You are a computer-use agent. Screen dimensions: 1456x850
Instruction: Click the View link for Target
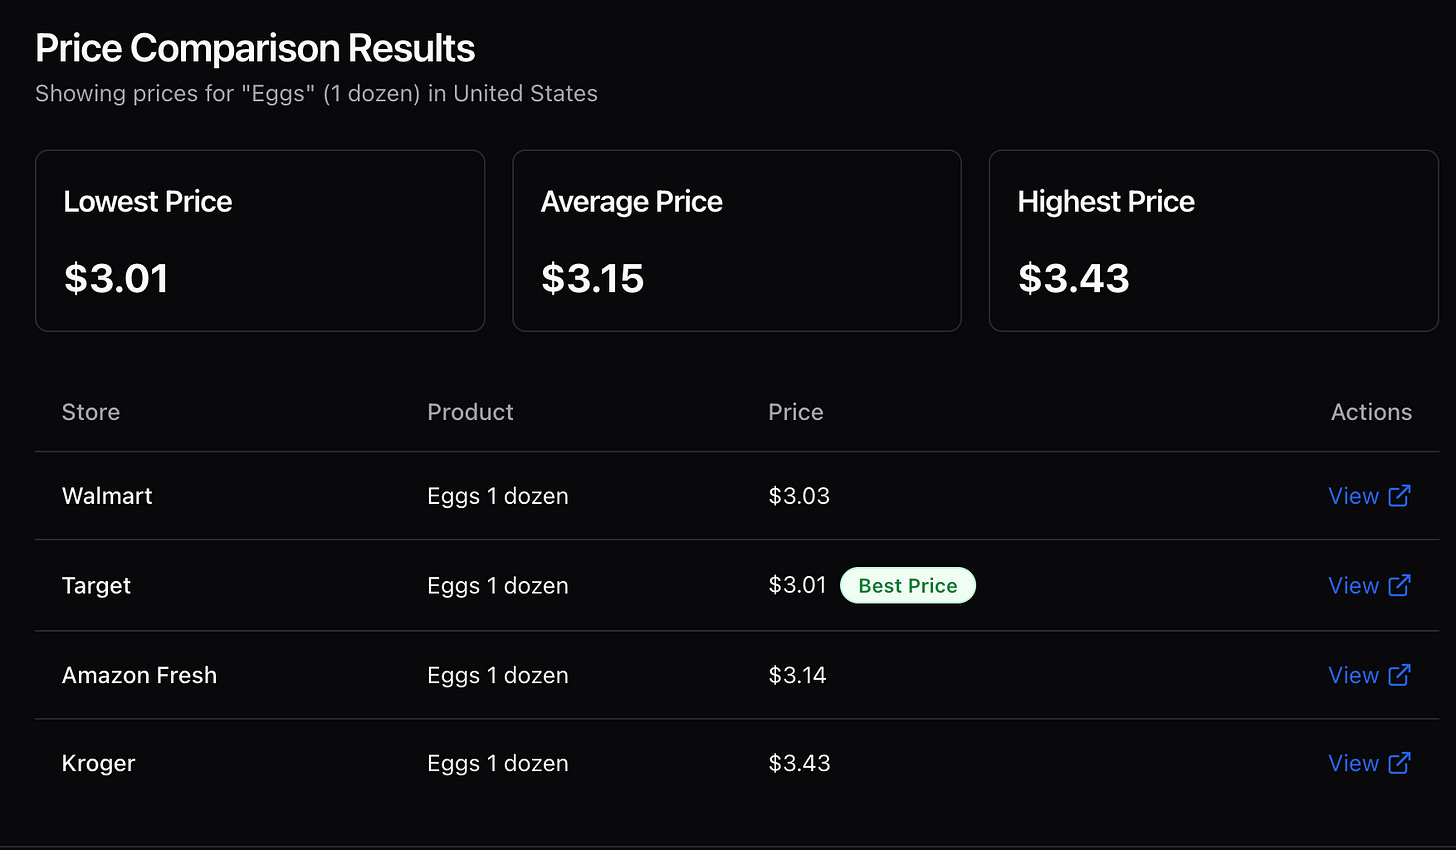[x=1369, y=586]
